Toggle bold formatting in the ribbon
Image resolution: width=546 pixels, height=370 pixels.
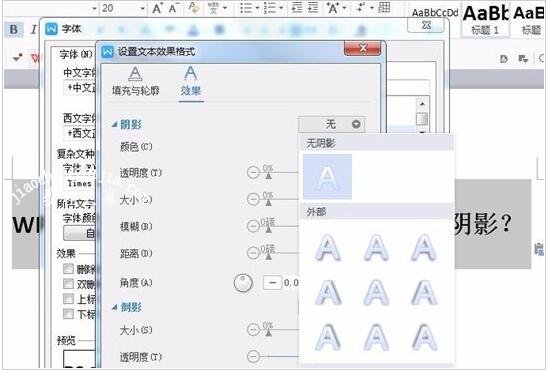tap(14, 30)
